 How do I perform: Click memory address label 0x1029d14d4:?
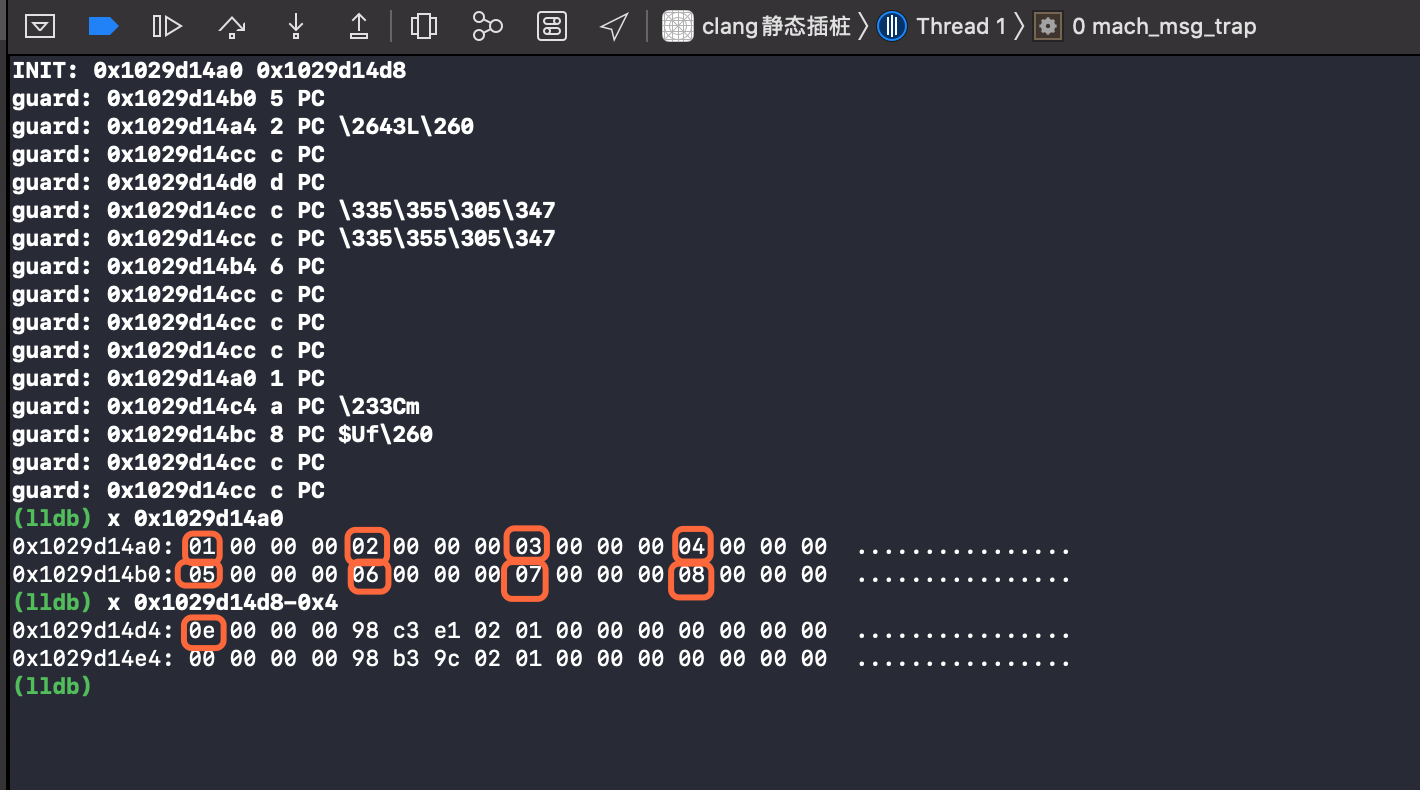[94, 631]
